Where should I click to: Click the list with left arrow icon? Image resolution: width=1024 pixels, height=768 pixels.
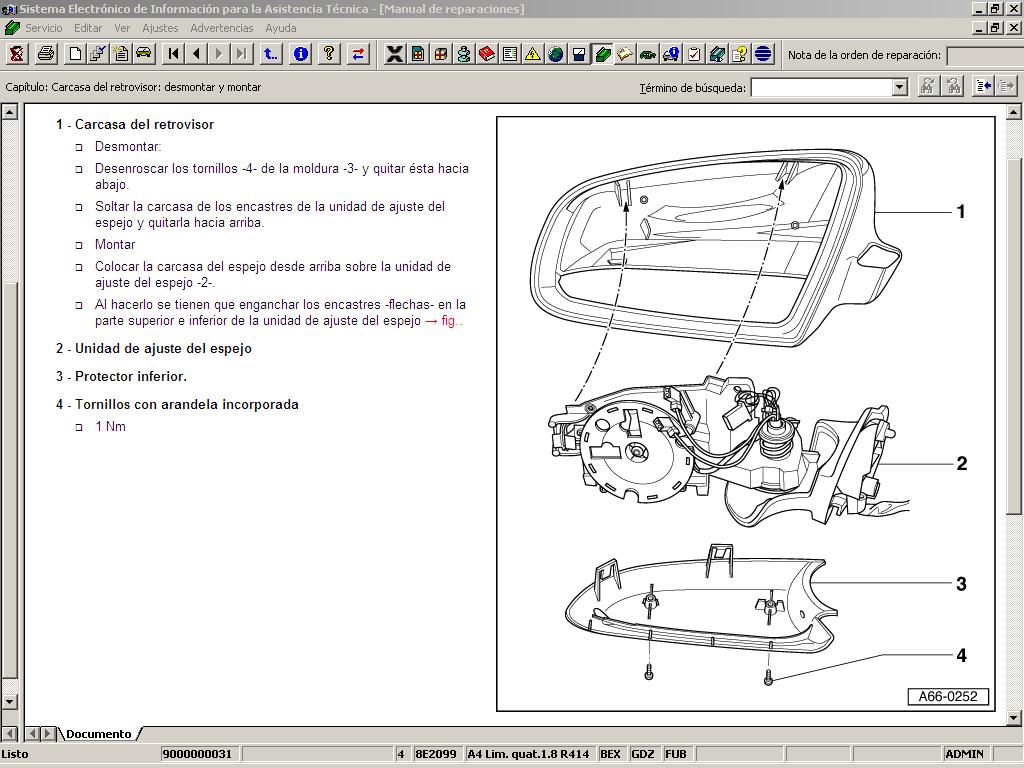tap(983, 86)
